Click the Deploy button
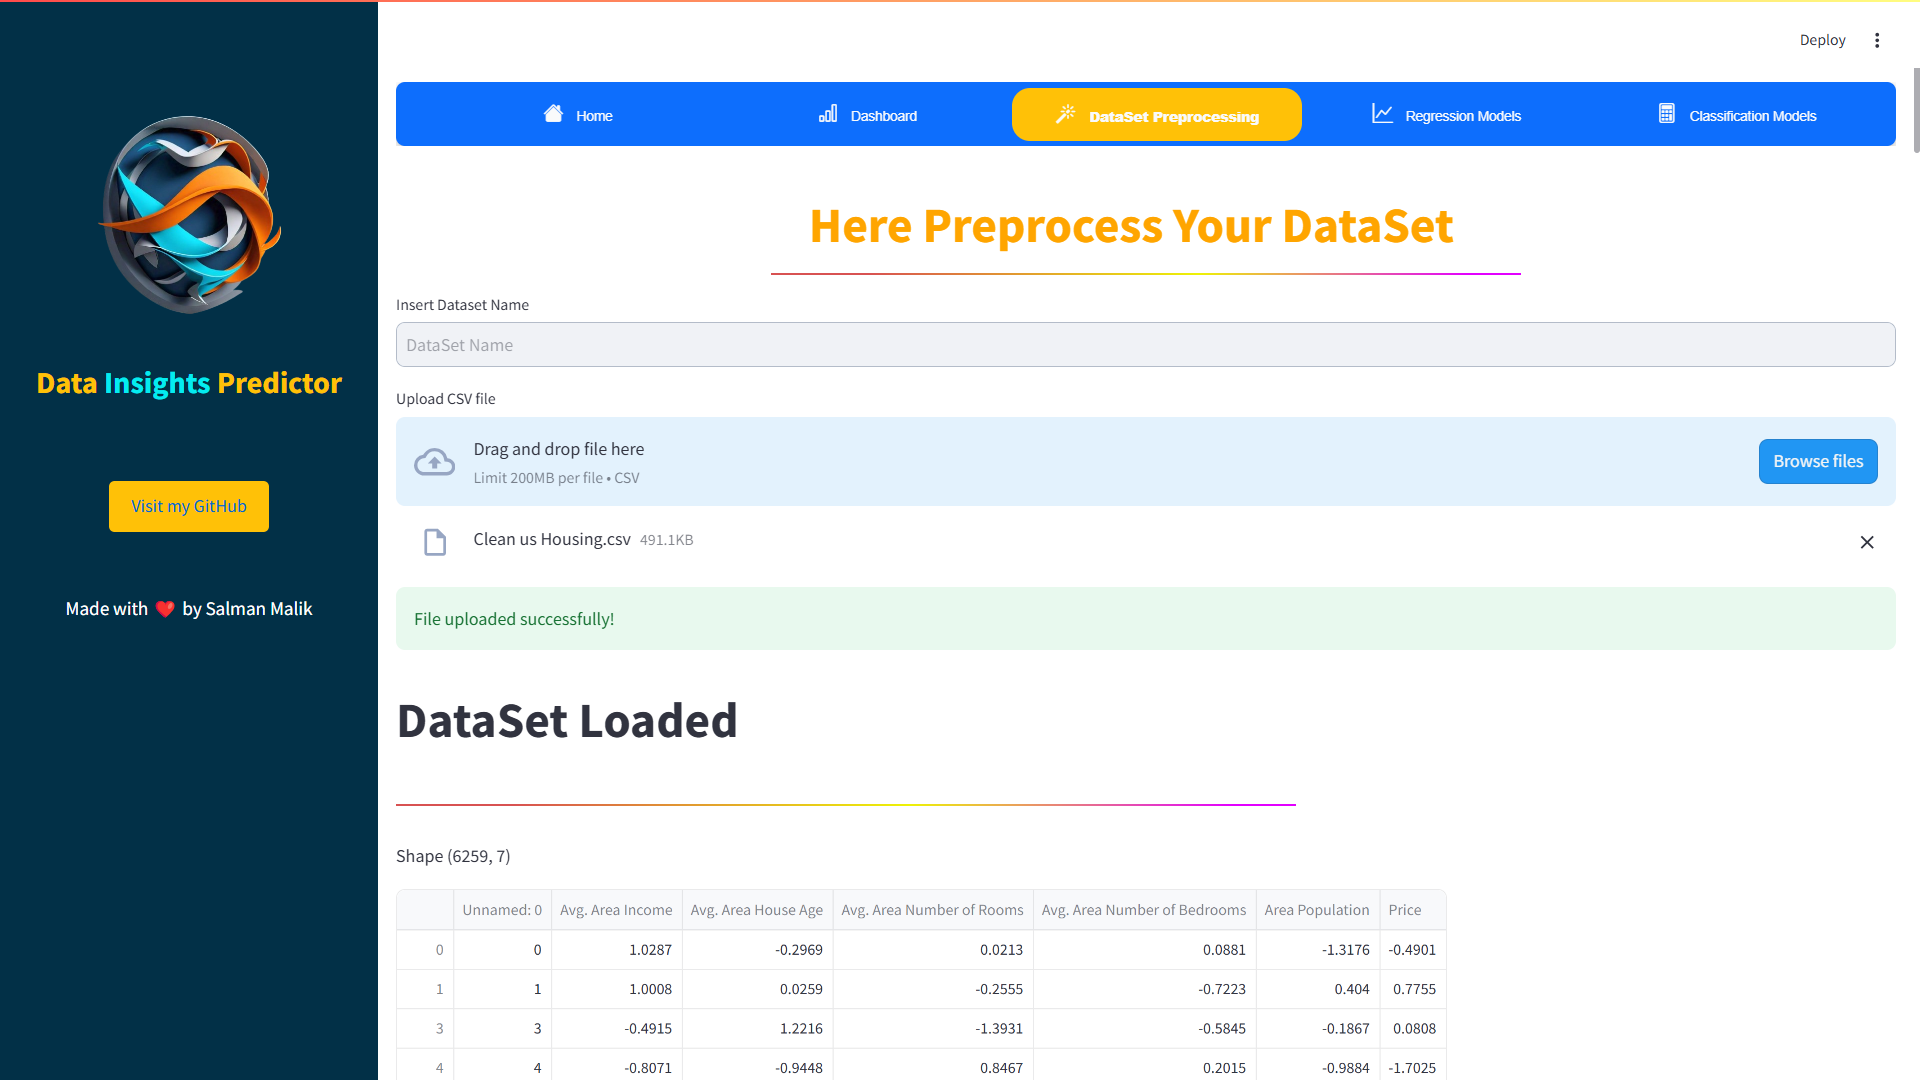The height and width of the screenshot is (1080, 1920). pyautogui.click(x=1822, y=40)
